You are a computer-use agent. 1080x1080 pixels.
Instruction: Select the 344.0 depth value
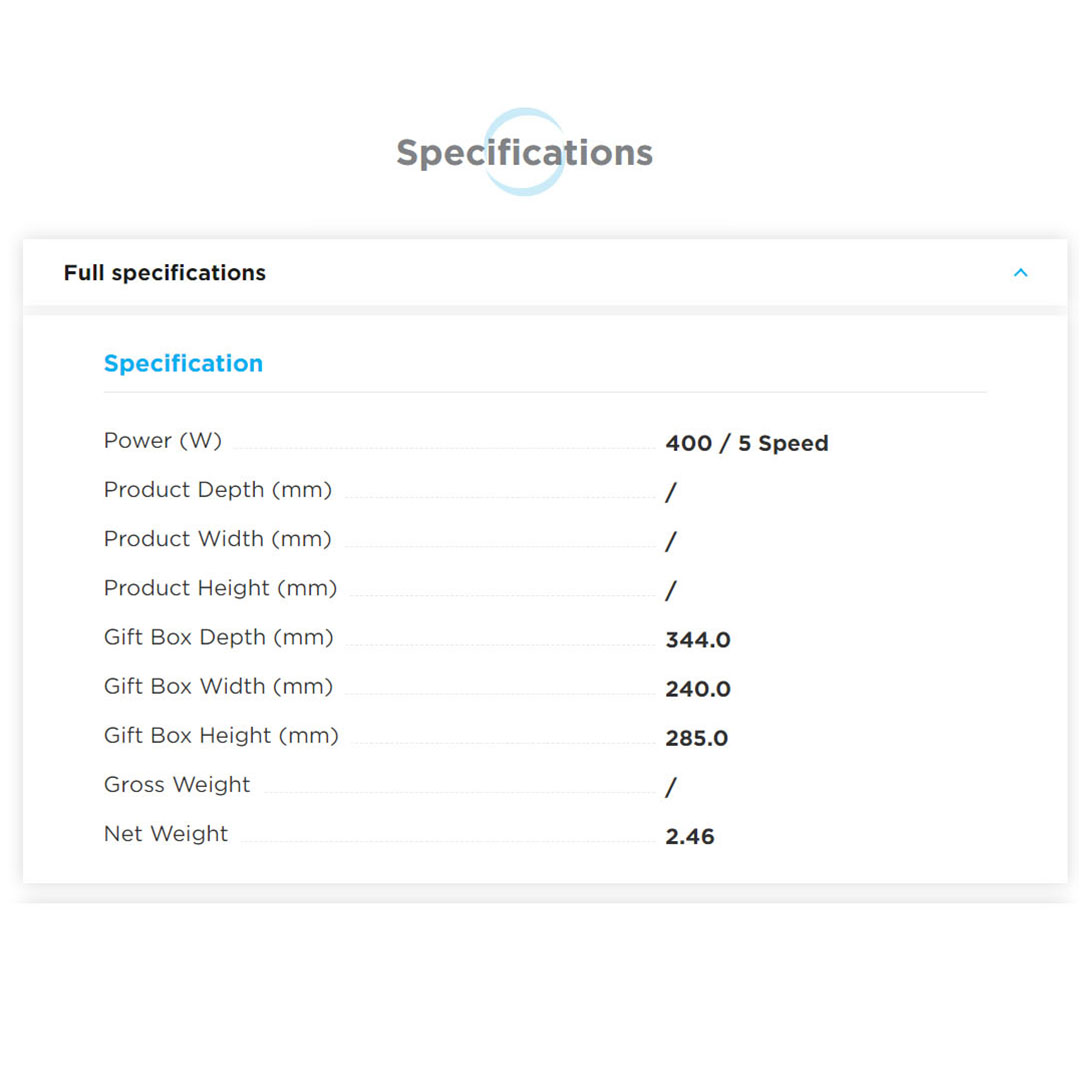[x=698, y=640]
